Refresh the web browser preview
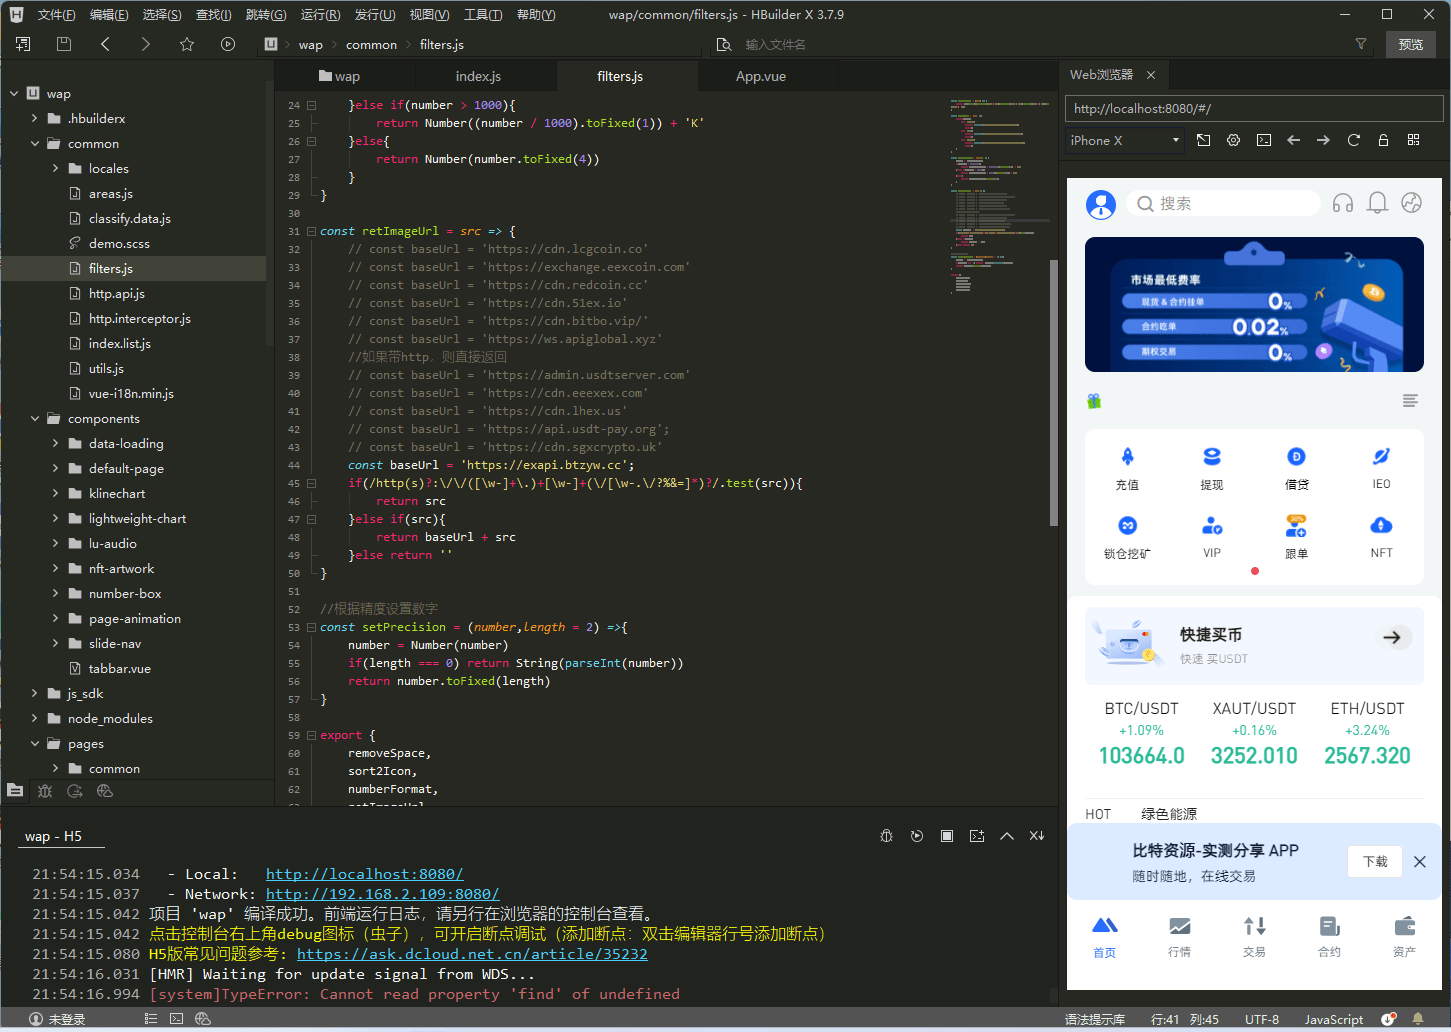Viewport: 1451px width, 1032px height. coord(1353,140)
